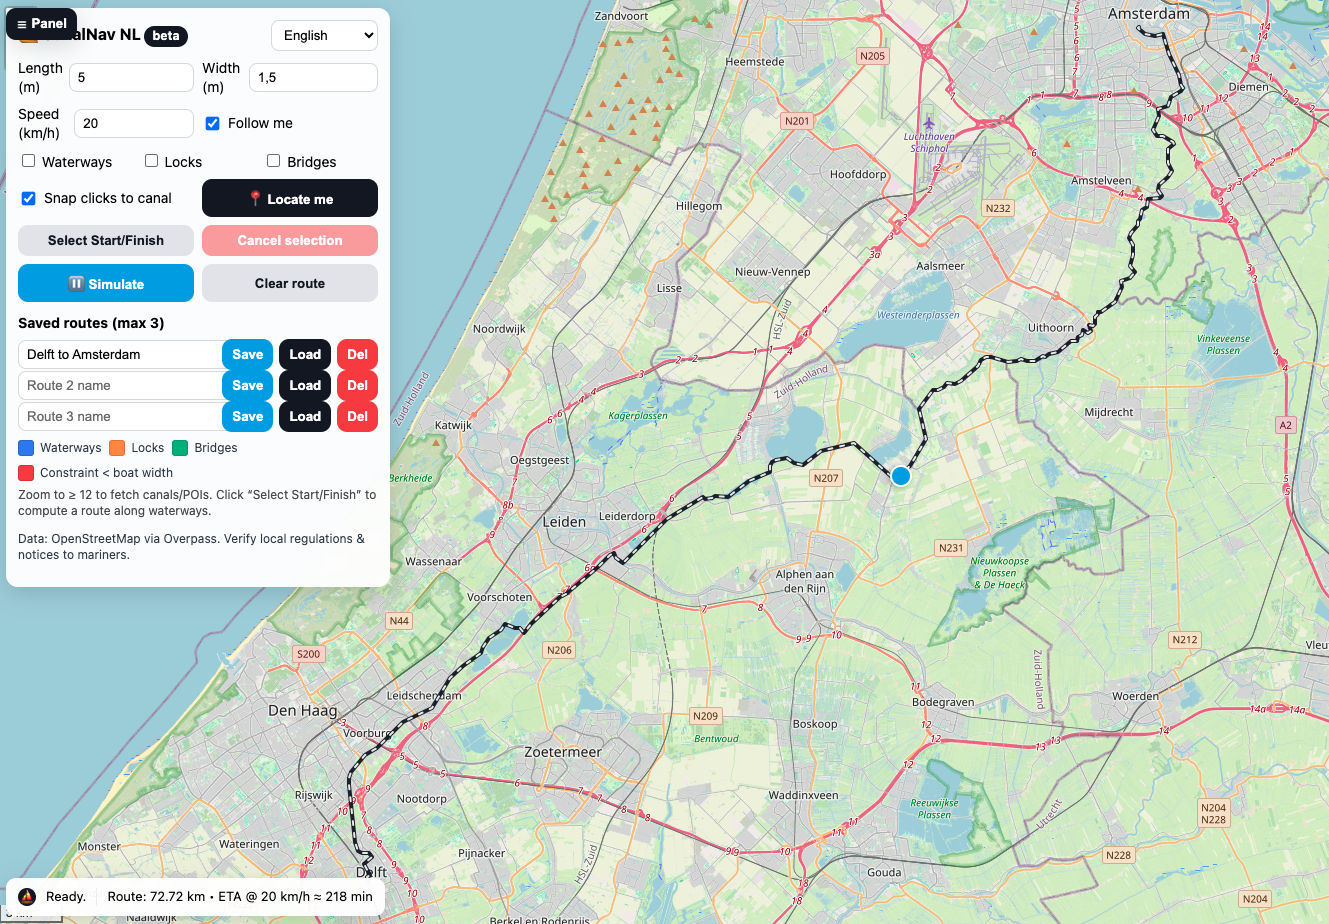Viewport: 1329px width, 924px height.
Task: Click the green Bridges legend swatch
Action: pos(180,447)
